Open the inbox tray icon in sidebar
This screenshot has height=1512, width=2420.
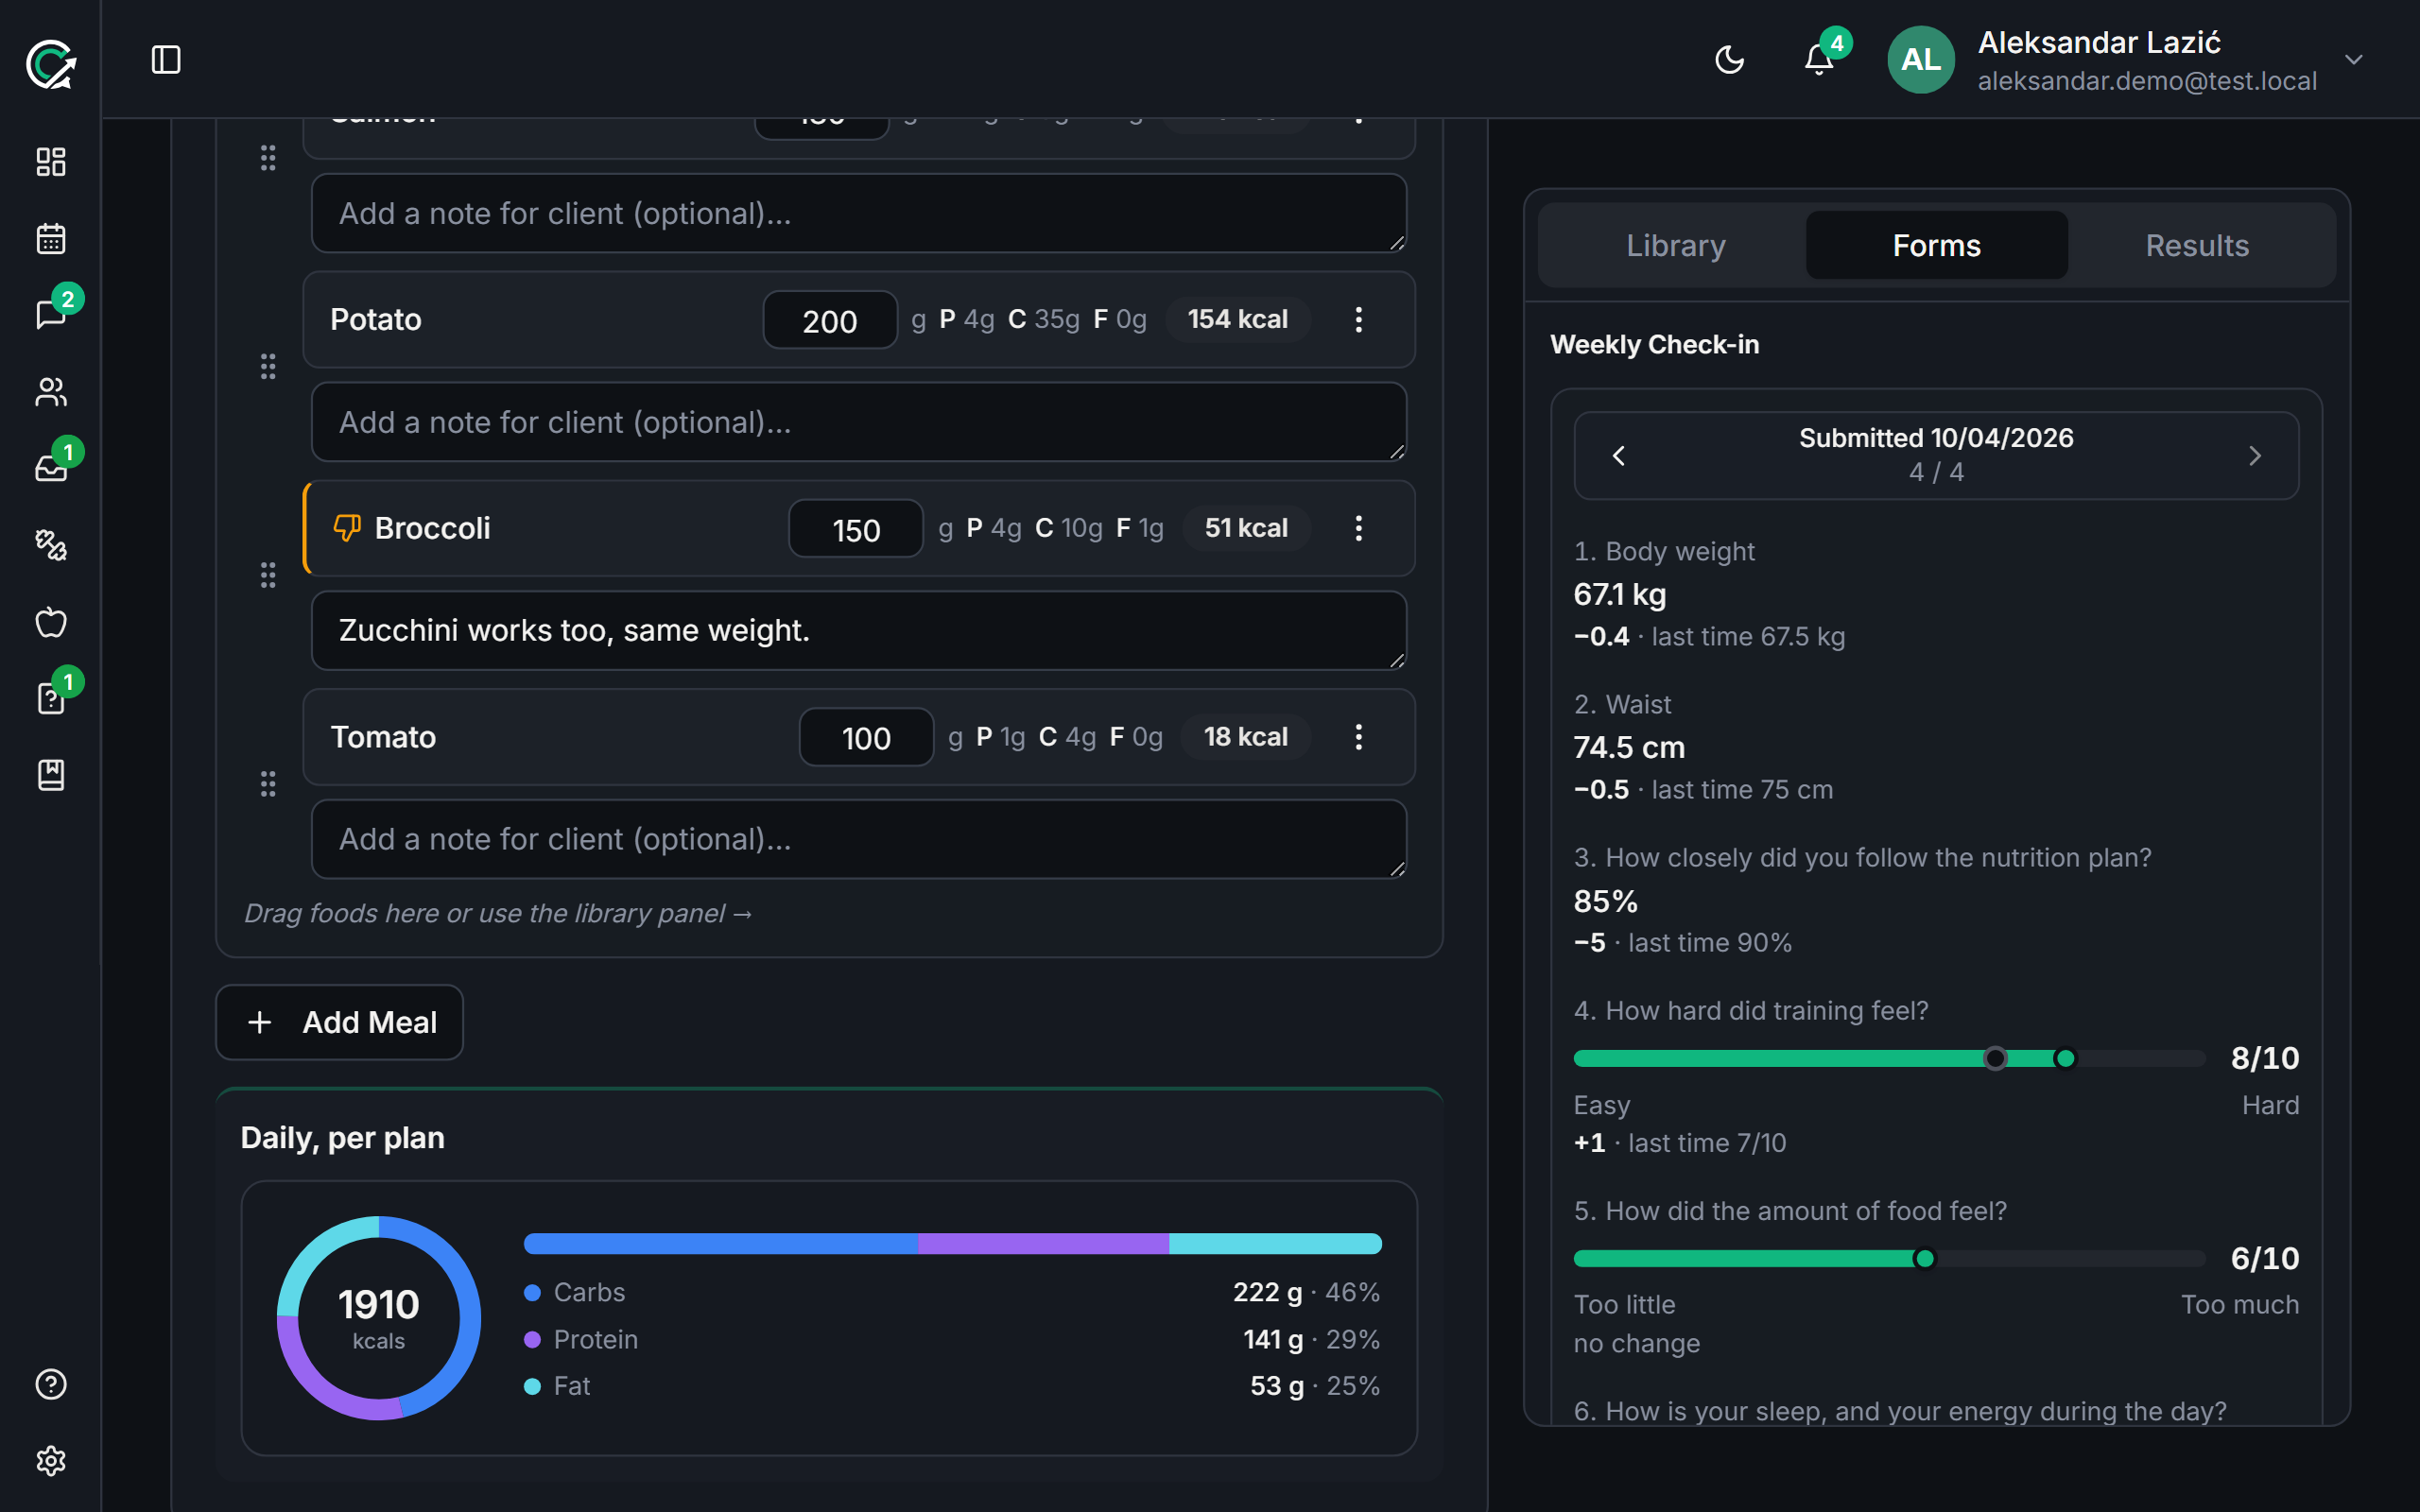51,468
